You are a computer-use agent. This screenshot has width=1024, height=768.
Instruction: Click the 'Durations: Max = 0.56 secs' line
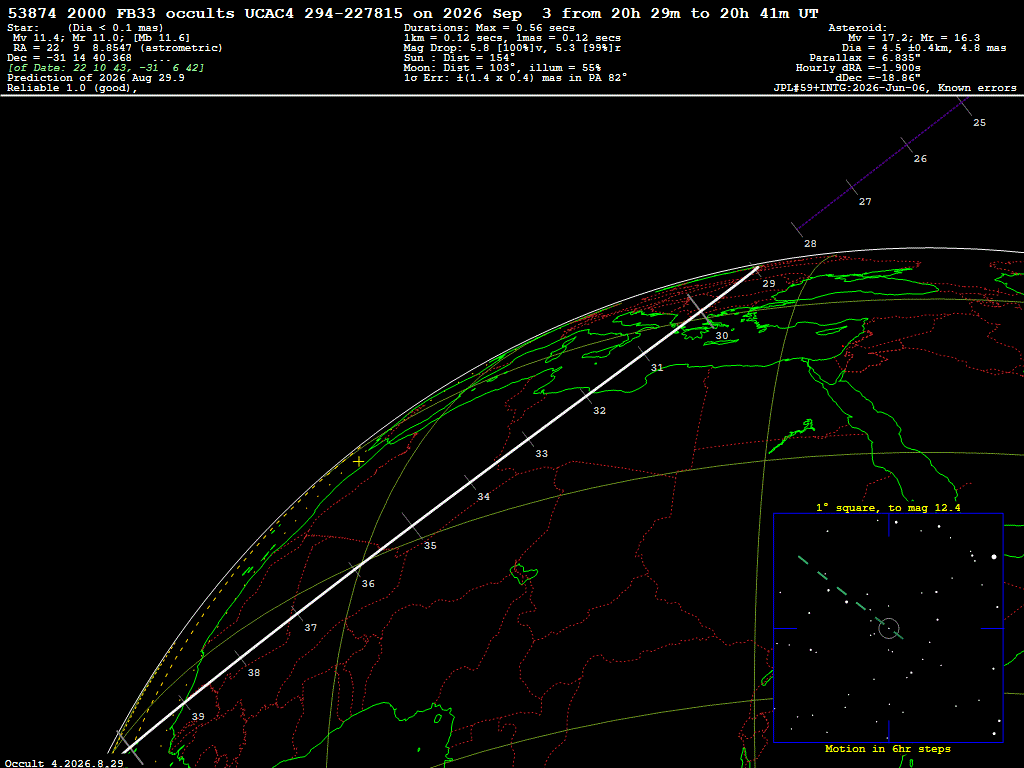(x=489, y=28)
